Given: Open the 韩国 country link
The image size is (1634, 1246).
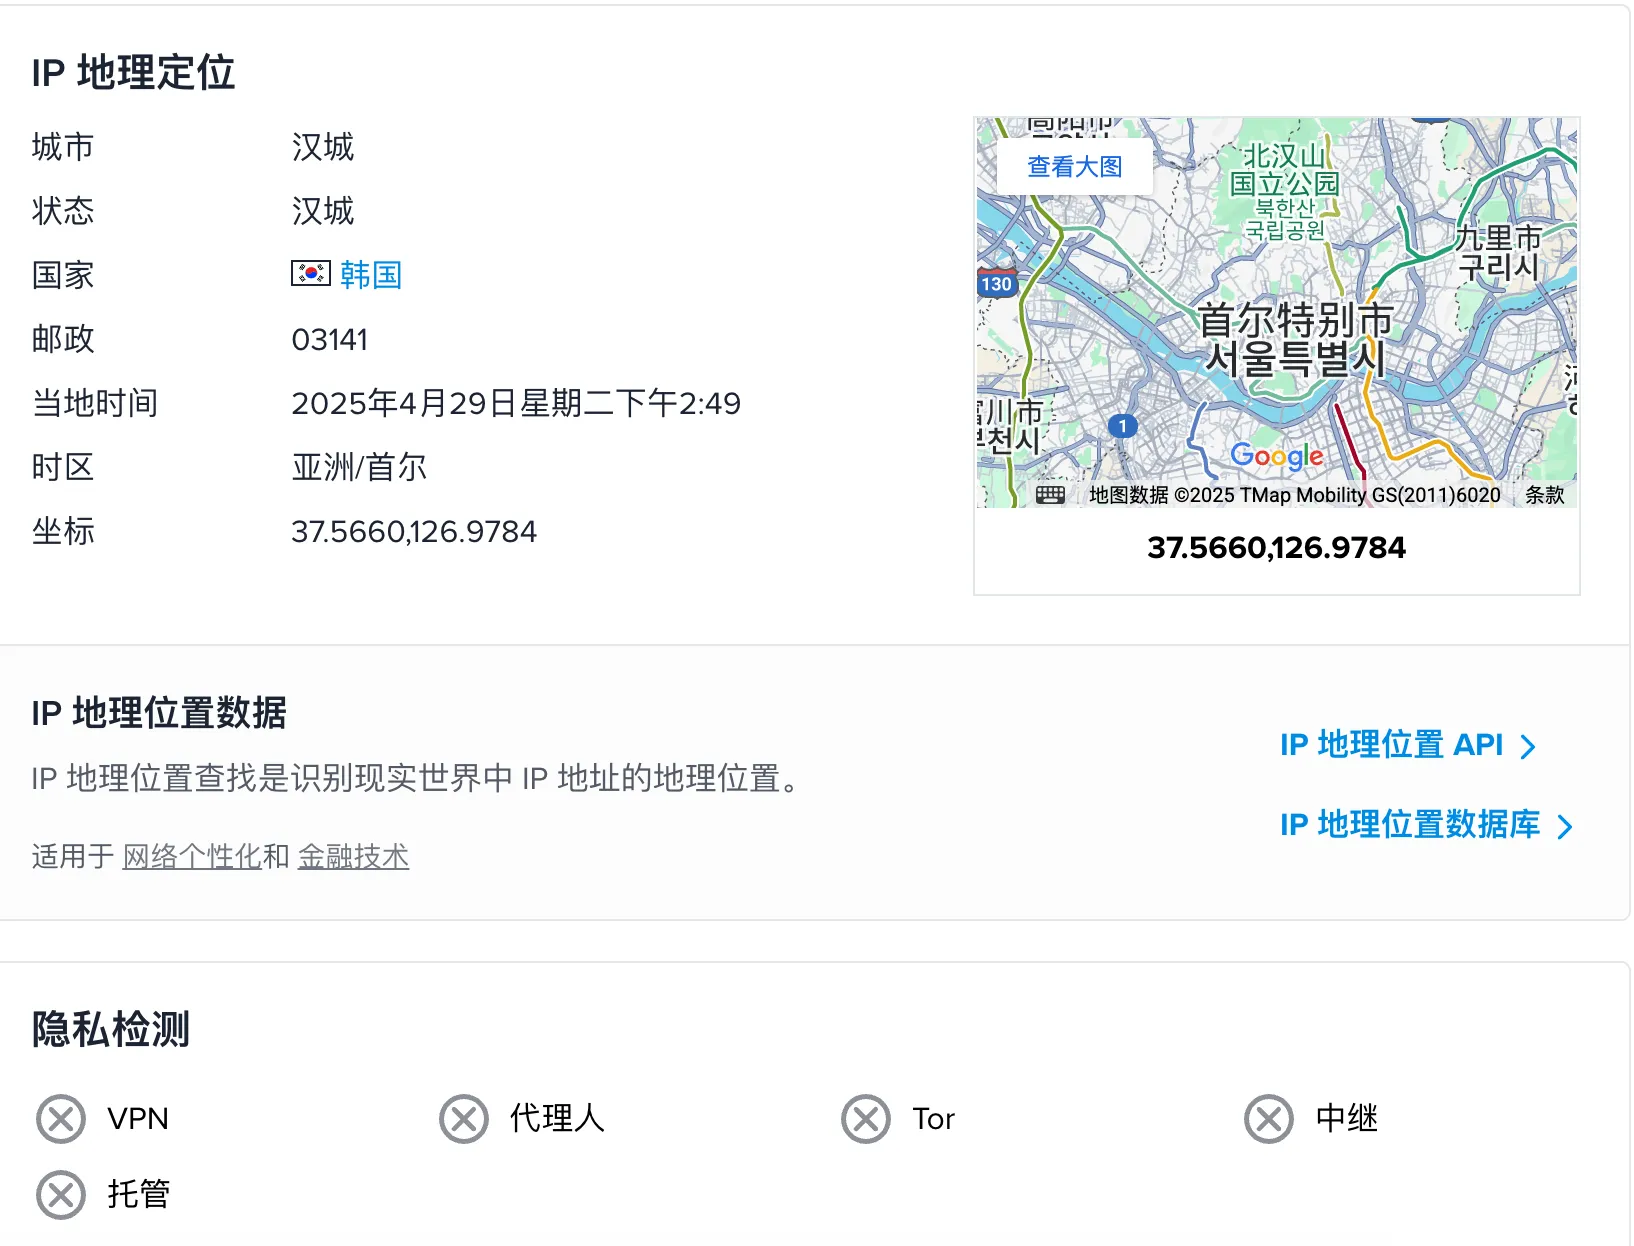Looking at the screenshot, I should pyautogui.click(x=371, y=274).
